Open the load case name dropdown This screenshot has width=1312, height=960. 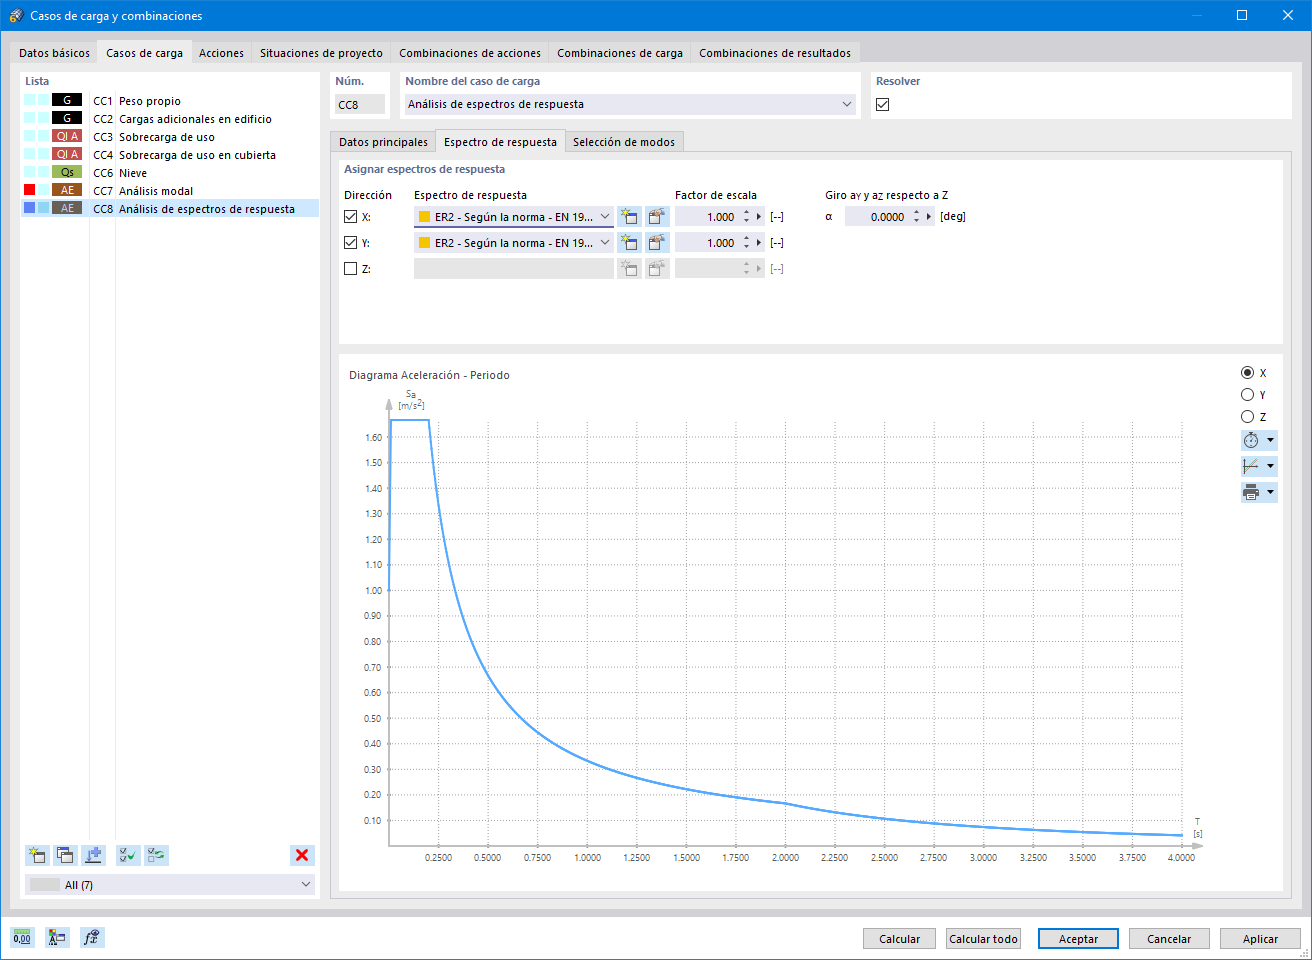coord(847,104)
